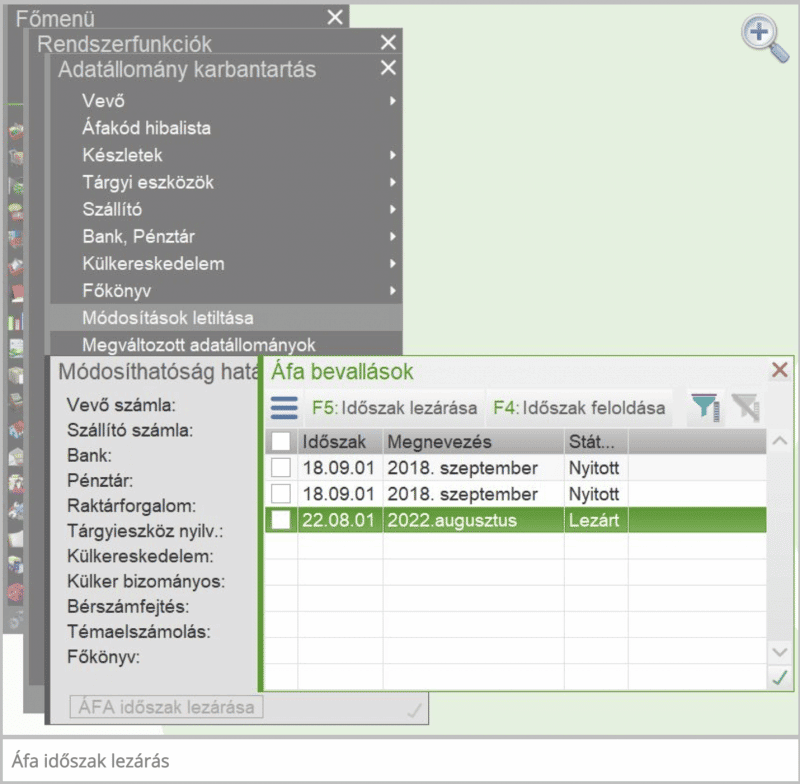The image size is (800, 784).
Task: Click the Bérszámfejtés: label
Action: pyautogui.click(x=128, y=606)
